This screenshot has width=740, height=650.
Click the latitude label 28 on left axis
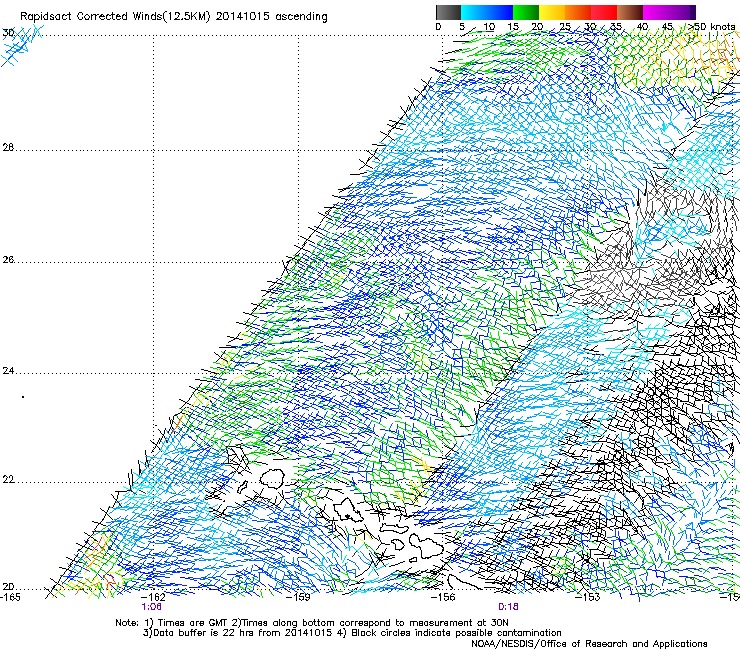coord(8,148)
